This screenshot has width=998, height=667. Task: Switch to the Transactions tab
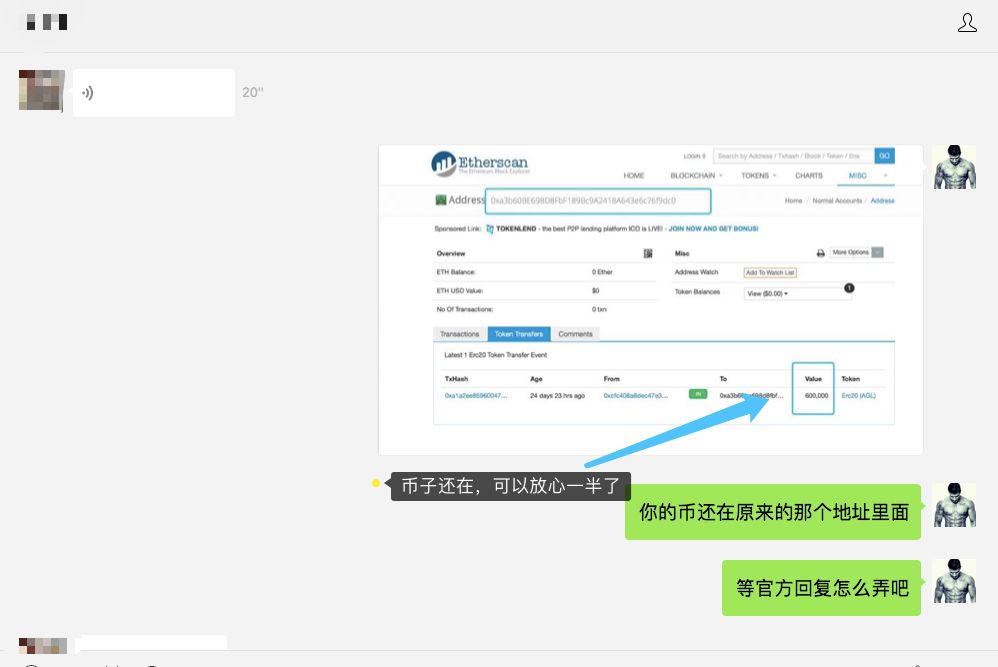point(458,332)
